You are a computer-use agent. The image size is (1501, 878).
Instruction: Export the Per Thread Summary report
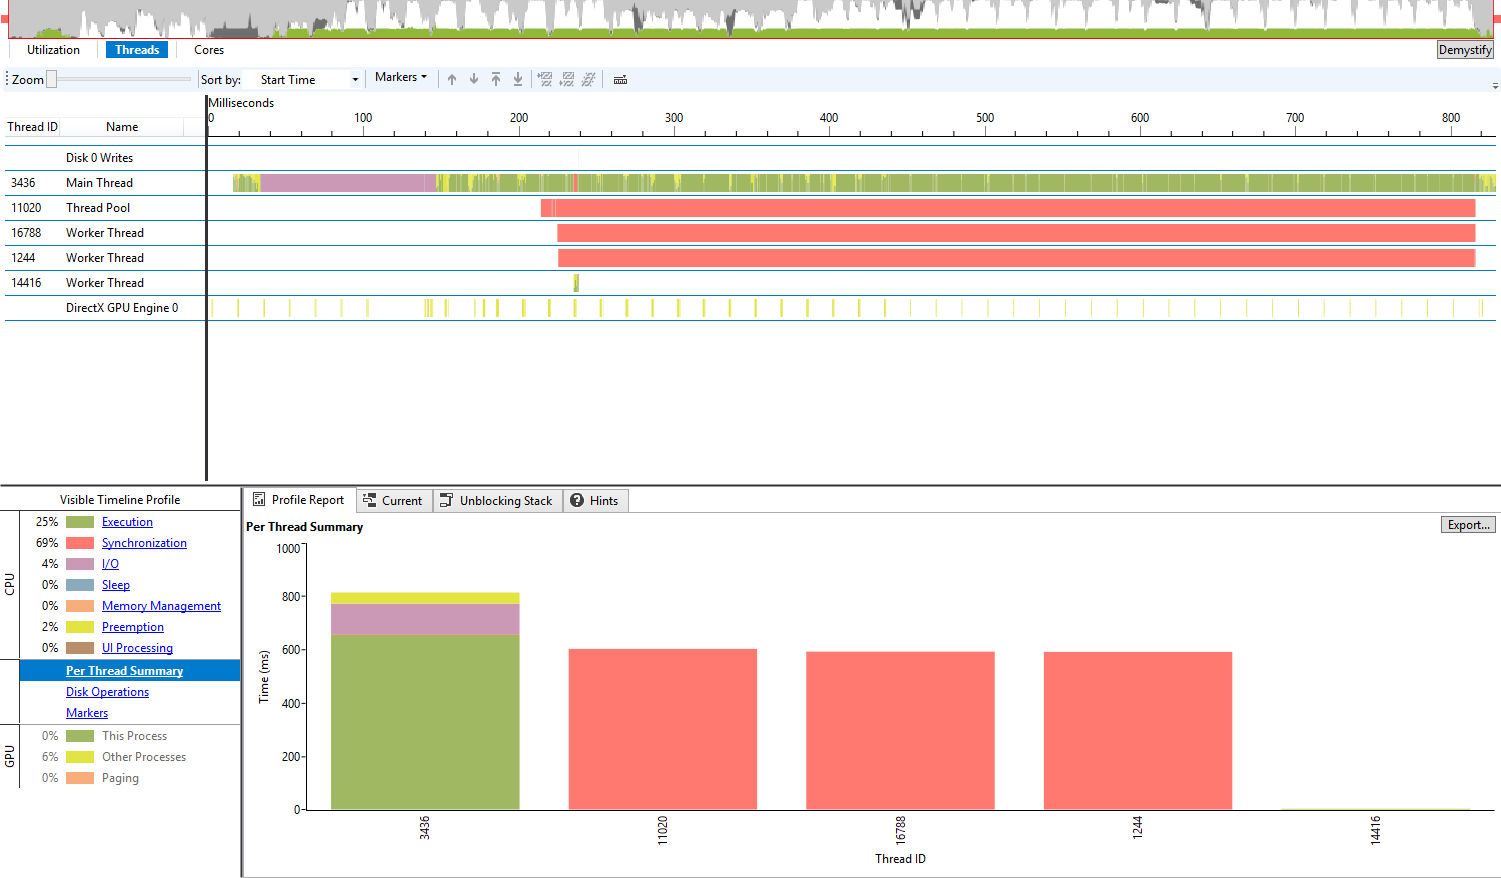pos(1467,524)
